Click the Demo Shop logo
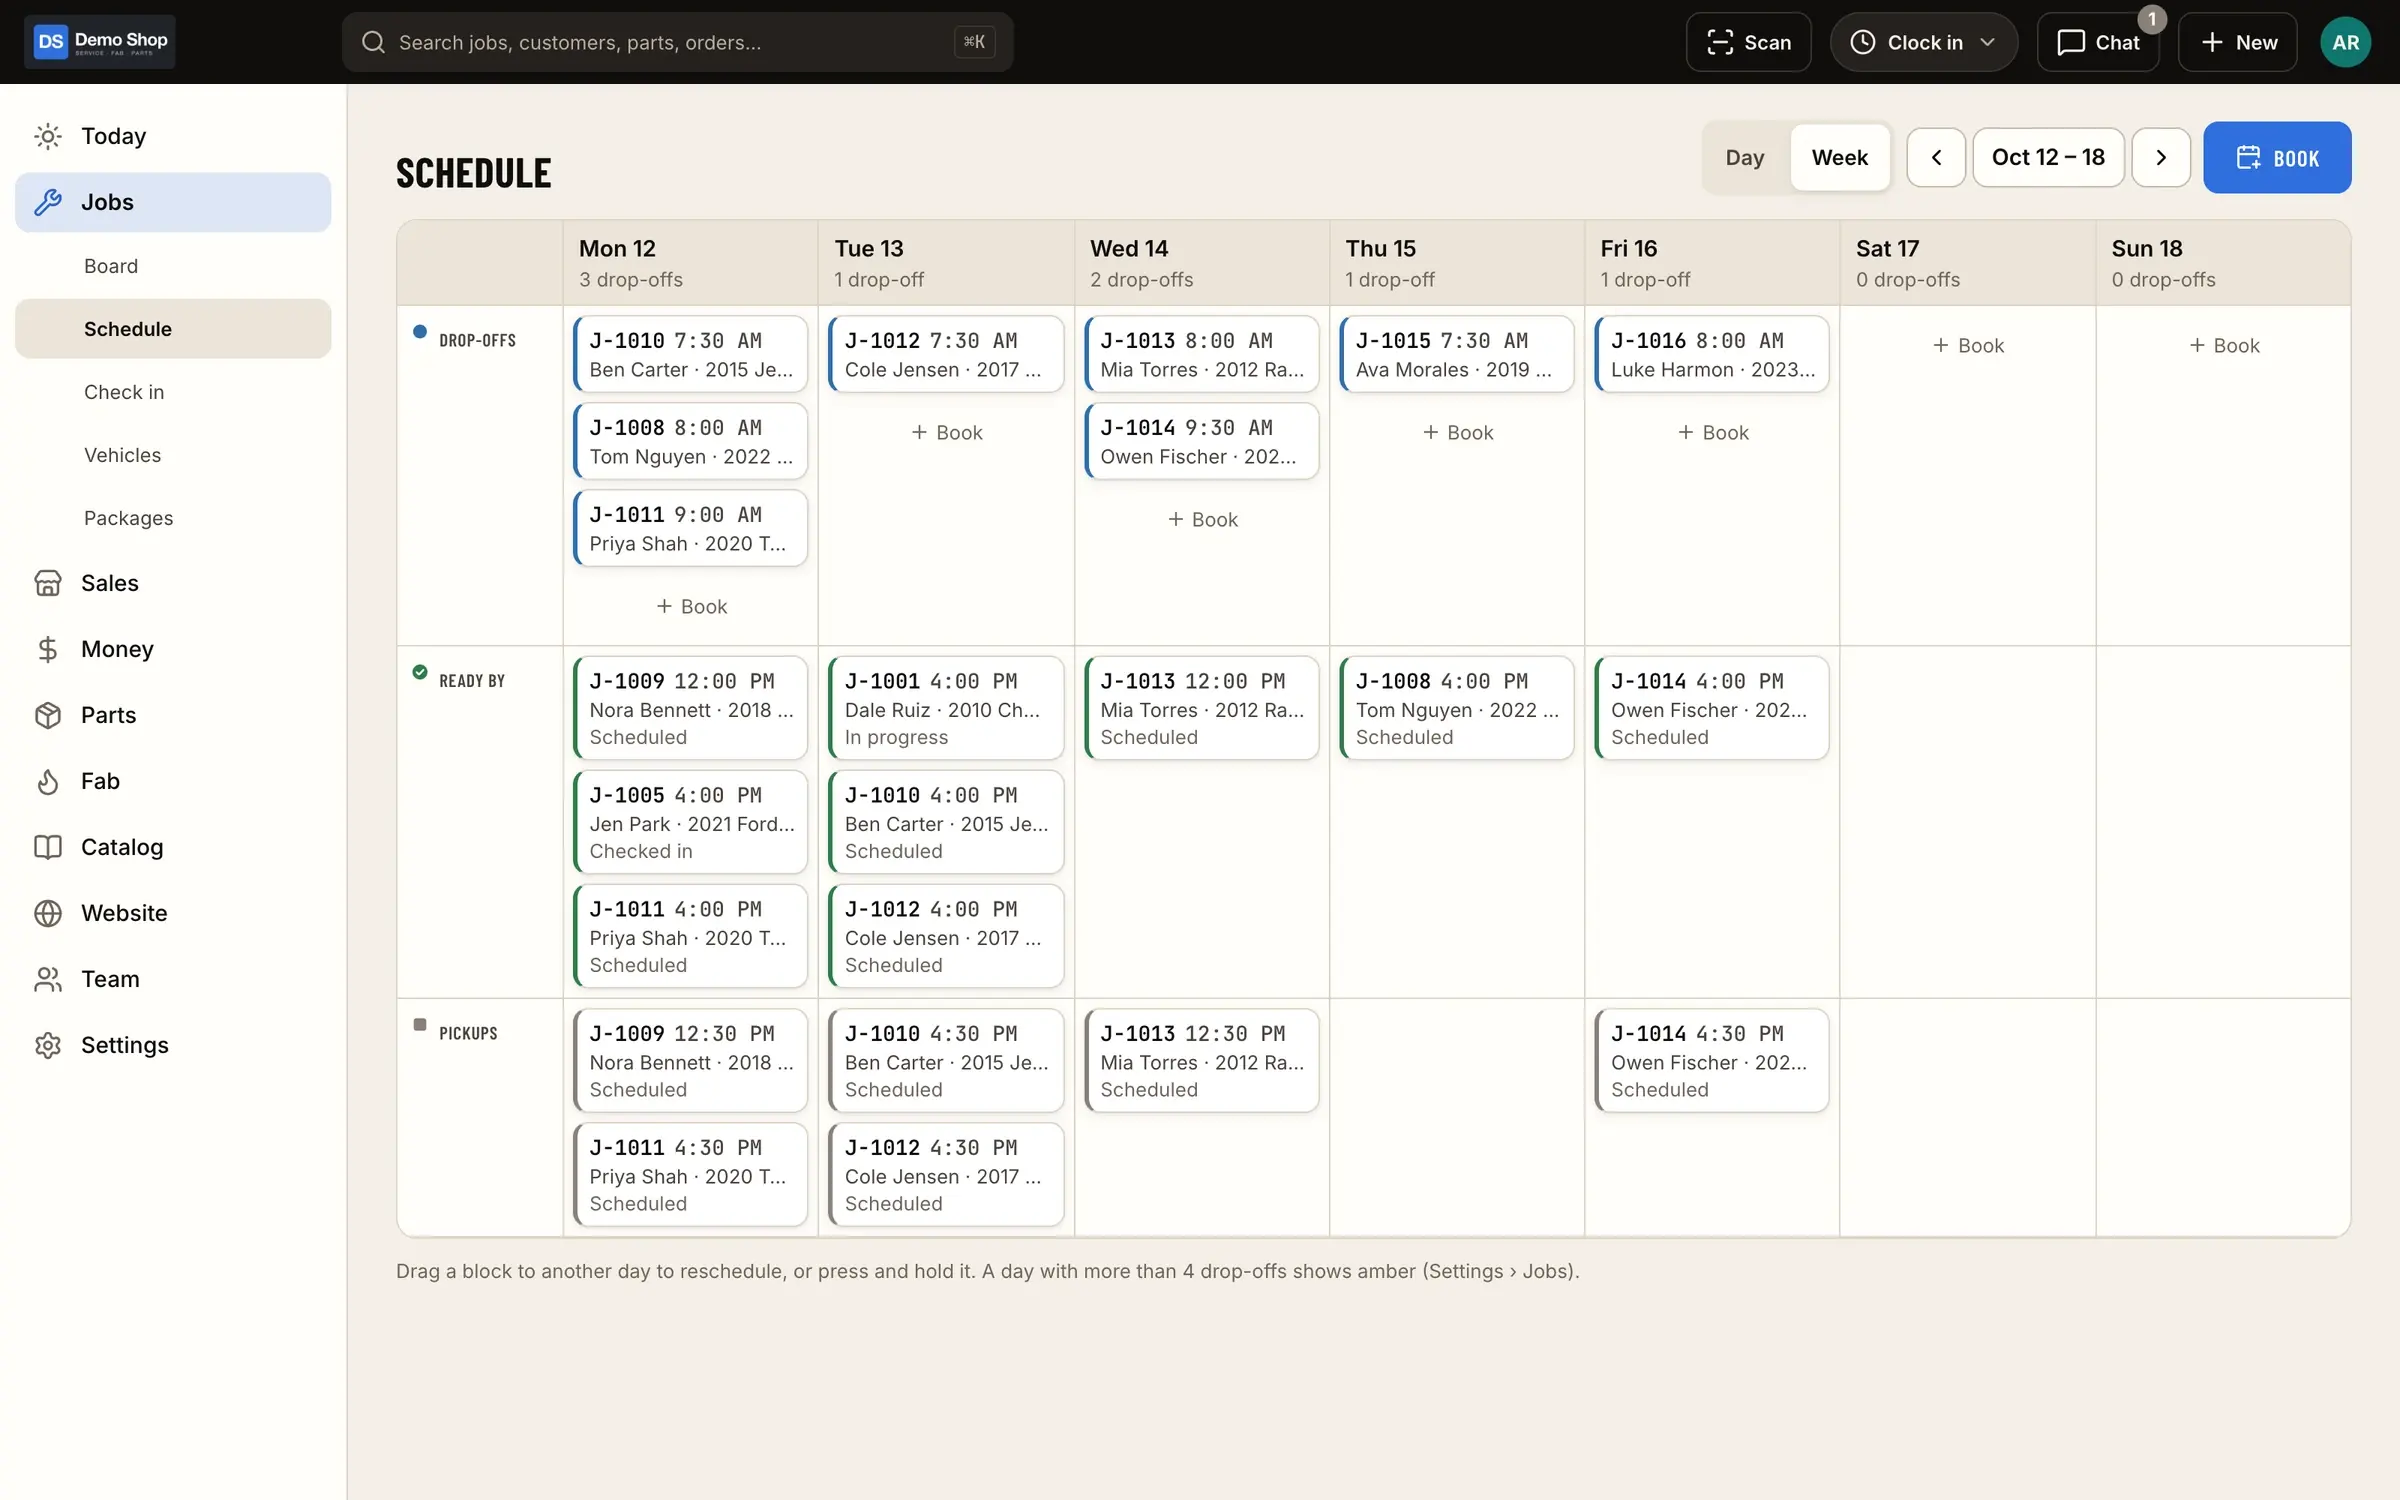Viewport: 2400px width, 1500px height. point(100,42)
